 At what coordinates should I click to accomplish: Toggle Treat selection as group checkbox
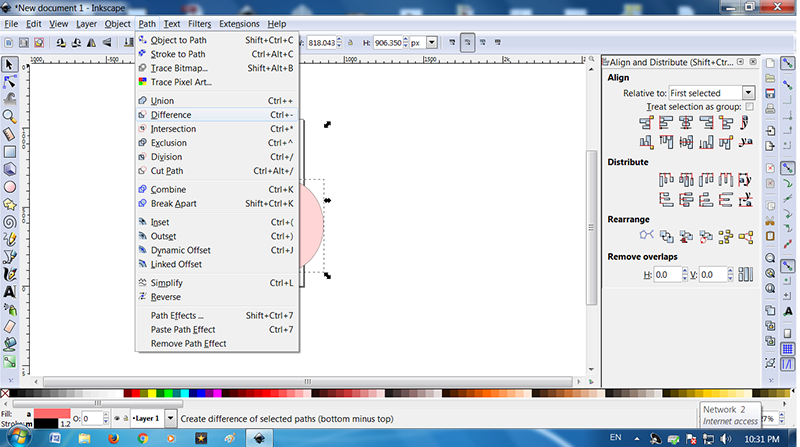click(749, 107)
